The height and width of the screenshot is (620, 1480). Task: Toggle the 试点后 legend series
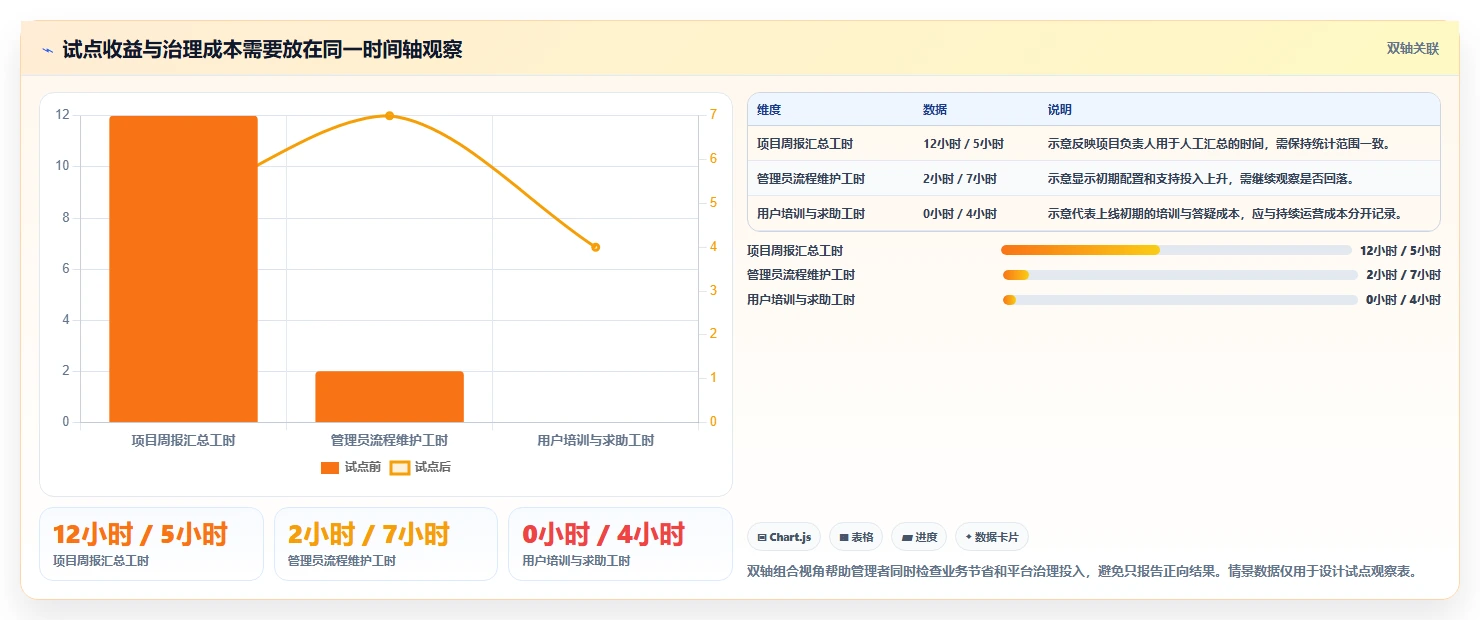tap(420, 467)
